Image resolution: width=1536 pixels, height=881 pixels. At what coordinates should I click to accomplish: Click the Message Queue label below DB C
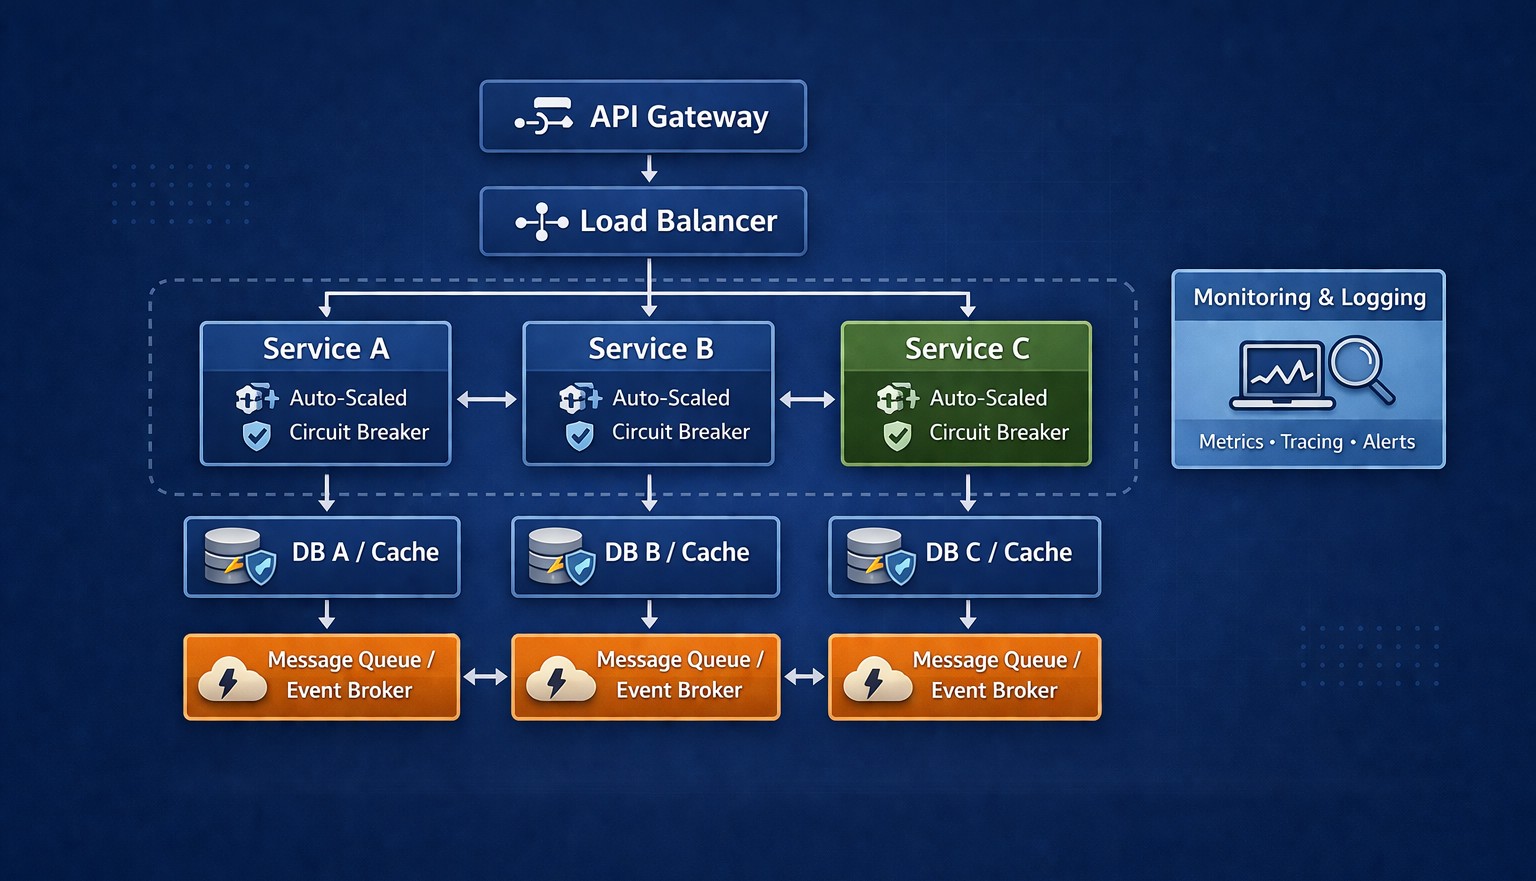coord(996,675)
